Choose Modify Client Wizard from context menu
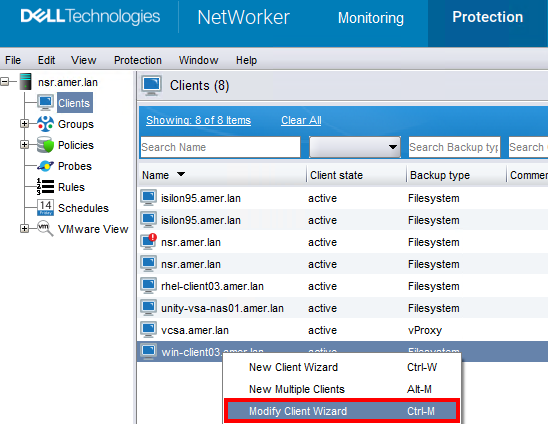This screenshot has height=424, width=548. (x=342, y=411)
